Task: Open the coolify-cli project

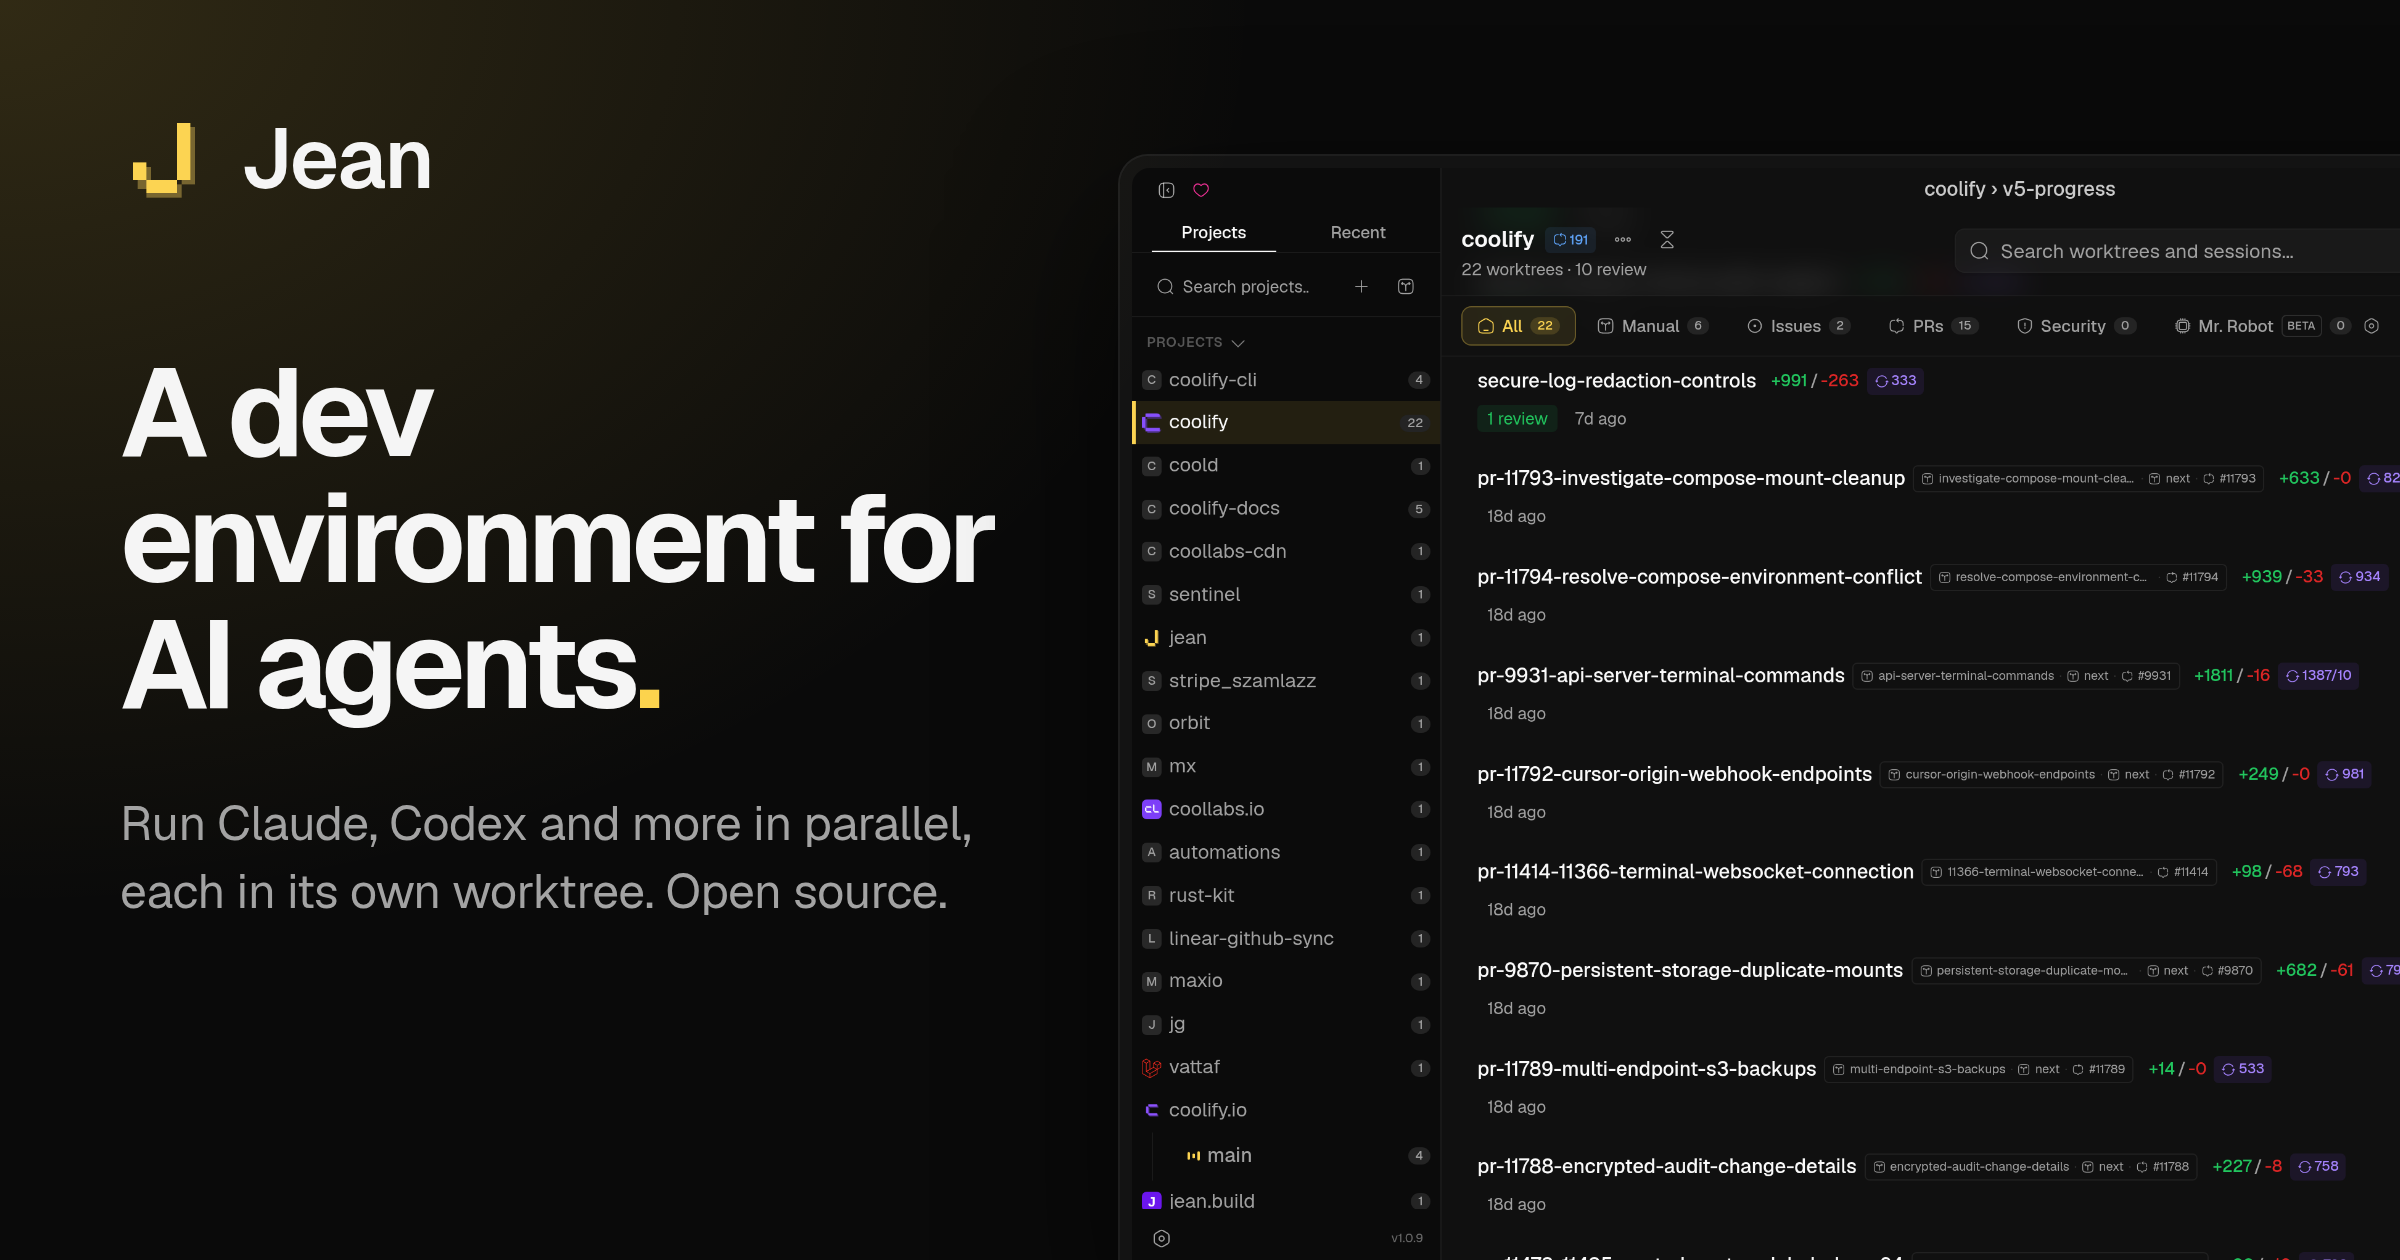Action: 1286,380
